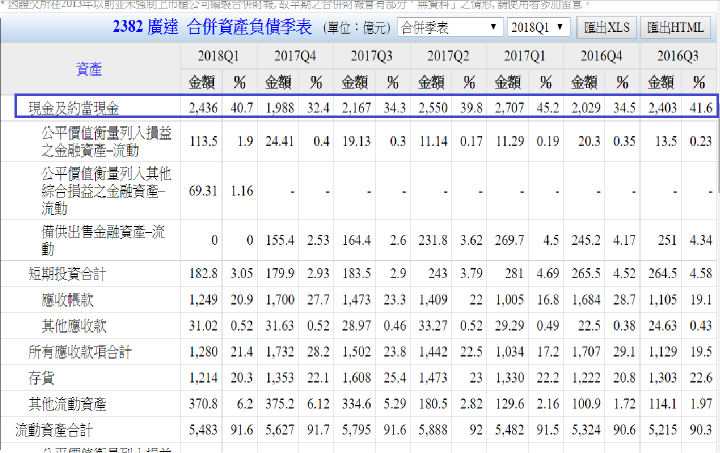Screen dimensions: 720x453
Task: Click the 269.7 value in 2017Q1 column
Action: click(x=509, y=240)
